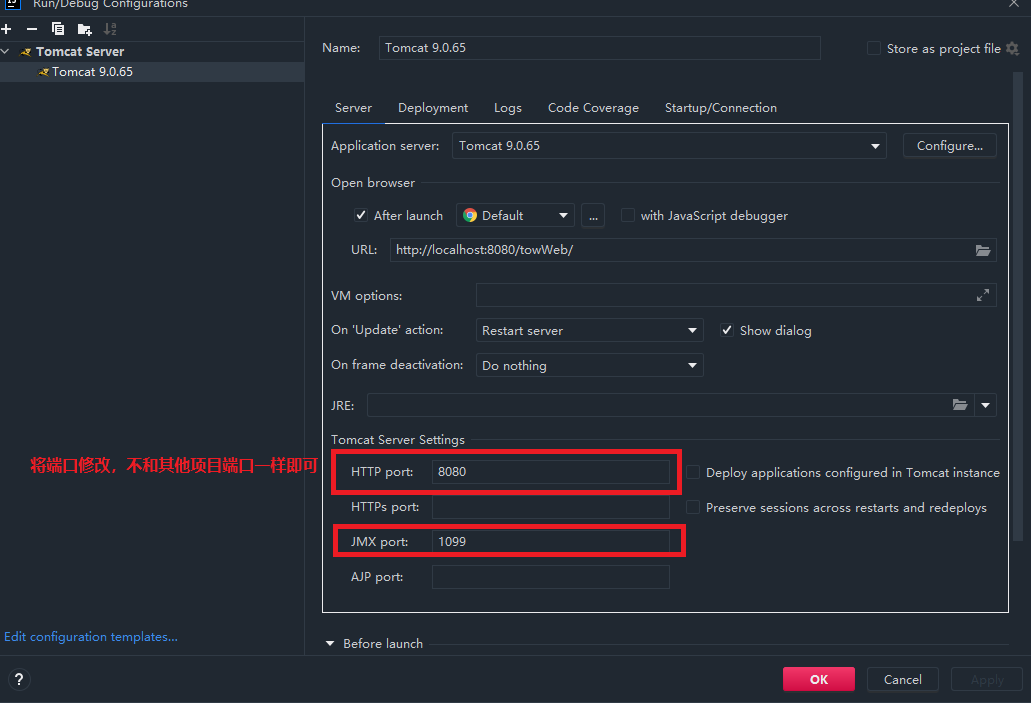Click the help question mark icon
The height and width of the screenshot is (703, 1031).
19,679
